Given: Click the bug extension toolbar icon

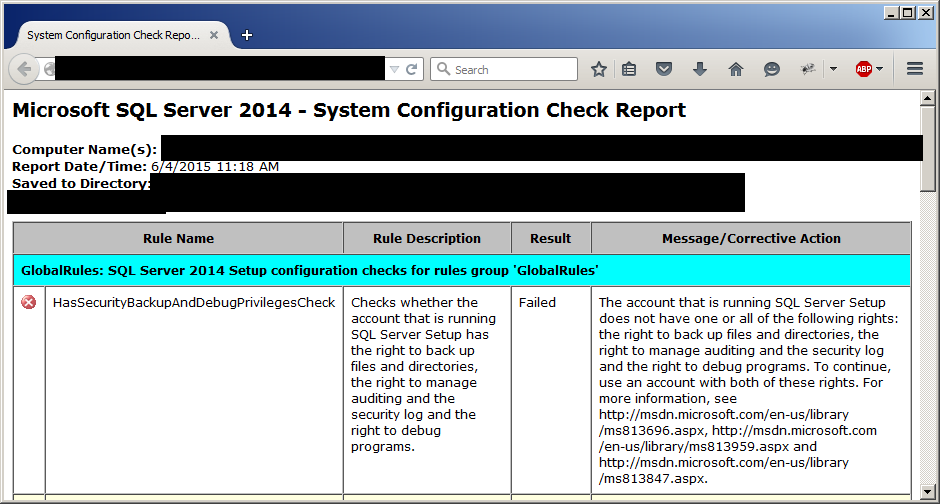Looking at the screenshot, I should 808,70.
